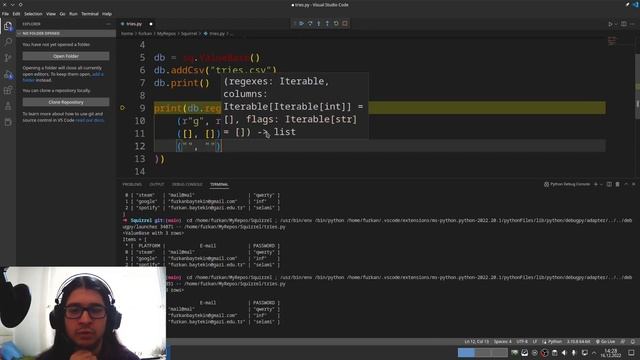This screenshot has width=640, height=360.
Task: Open the Source Control view
Action: [x=8, y=58]
